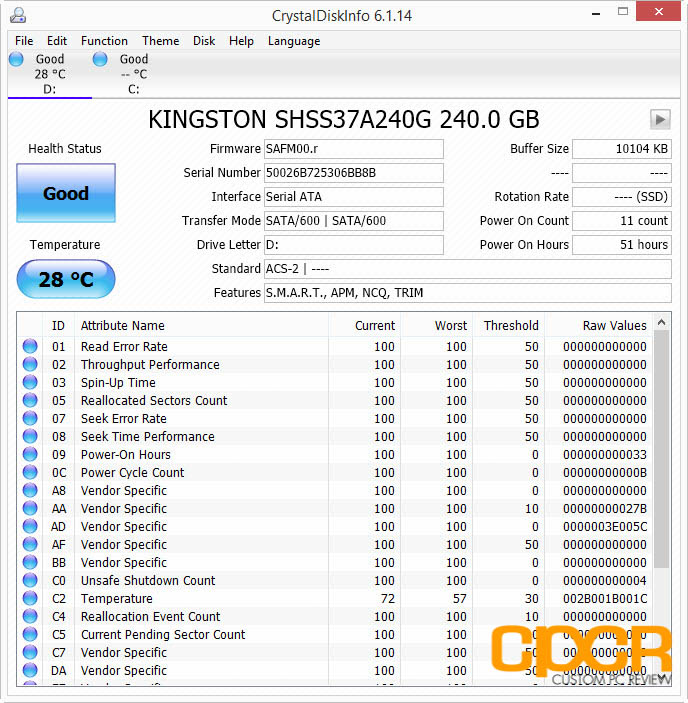Screen dimensions: 688x703
Task: Select raw value 002B001B001C
Action: point(605,599)
